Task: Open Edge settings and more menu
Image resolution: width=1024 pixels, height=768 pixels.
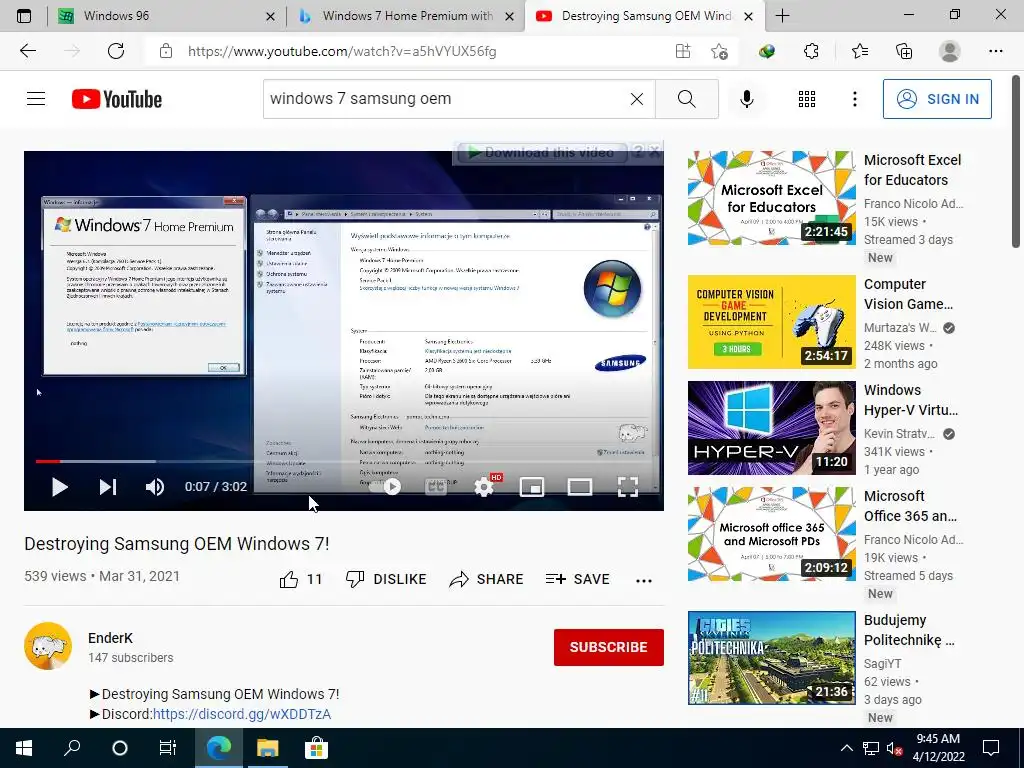Action: (x=995, y=51)
